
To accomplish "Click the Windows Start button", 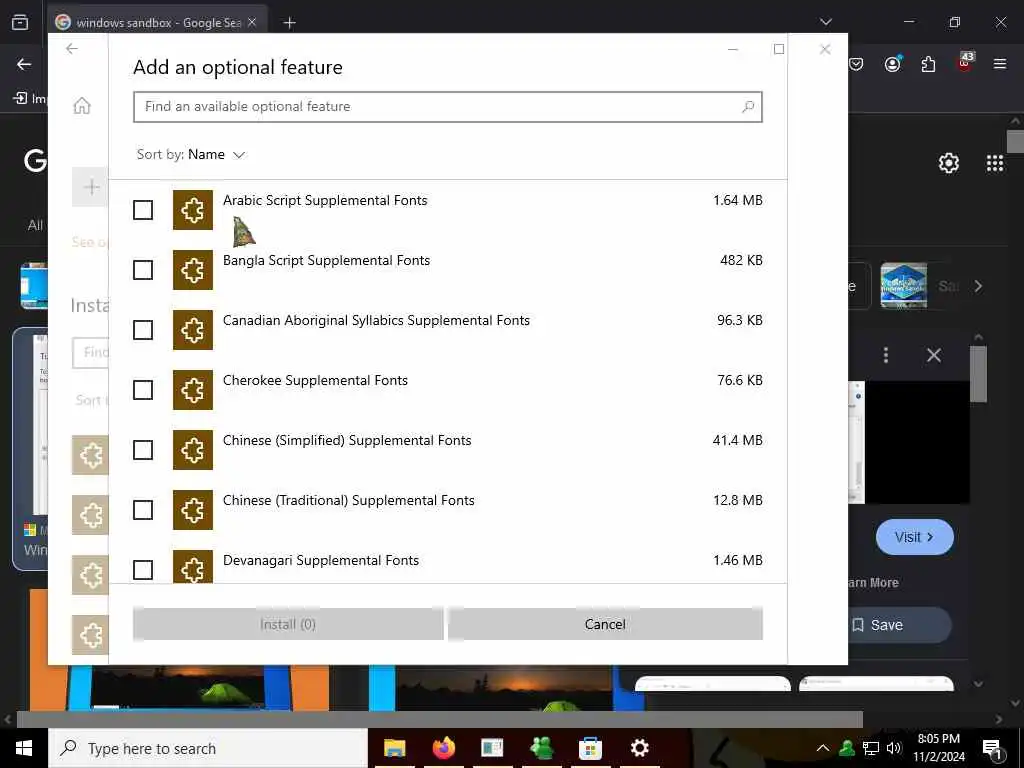I will [x=24, y=748].
